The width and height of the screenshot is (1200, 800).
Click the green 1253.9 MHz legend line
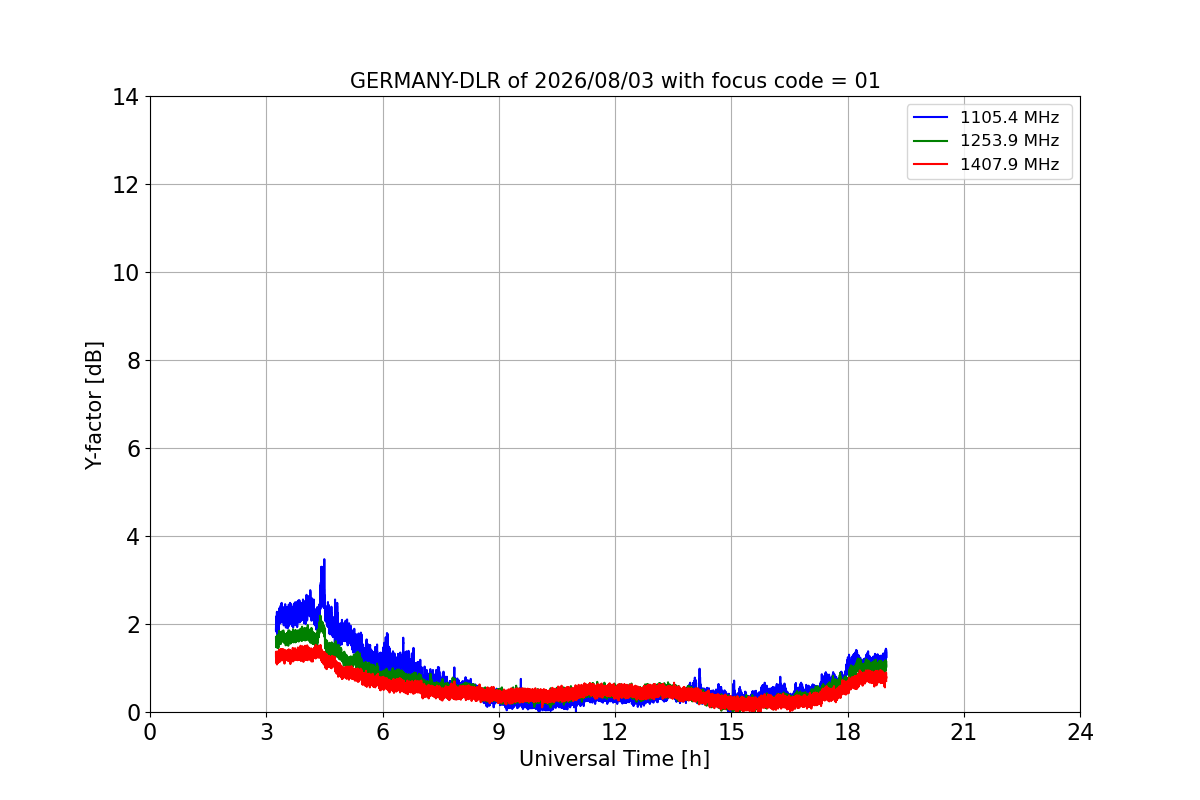[x=931, y=141]
